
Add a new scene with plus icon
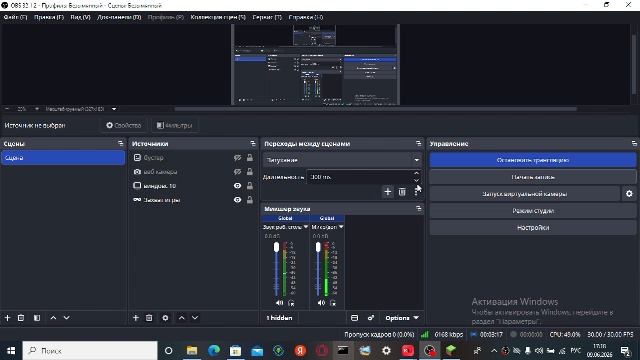[7, 318]
